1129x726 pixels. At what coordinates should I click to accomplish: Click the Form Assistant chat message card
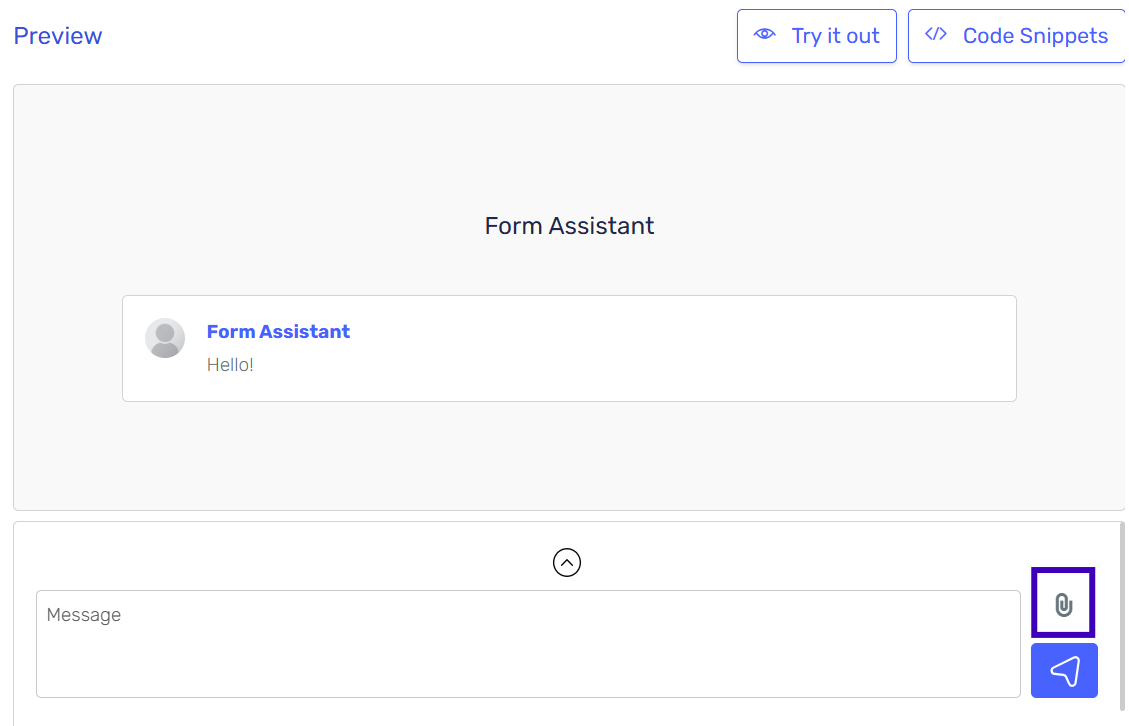[569, 349]
